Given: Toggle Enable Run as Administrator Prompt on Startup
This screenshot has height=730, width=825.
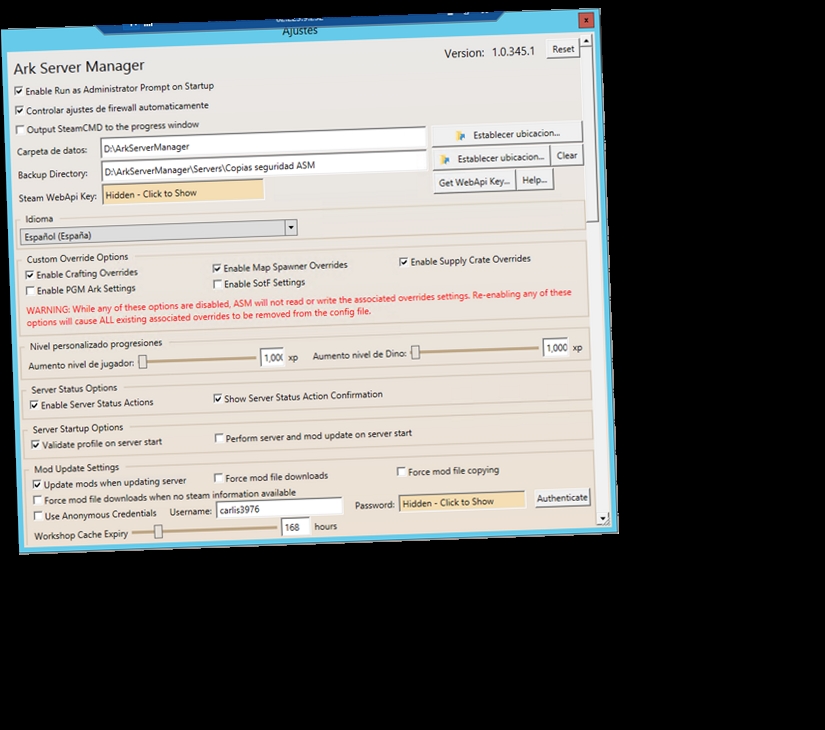Looking at the screenshot, I should 19,91.
